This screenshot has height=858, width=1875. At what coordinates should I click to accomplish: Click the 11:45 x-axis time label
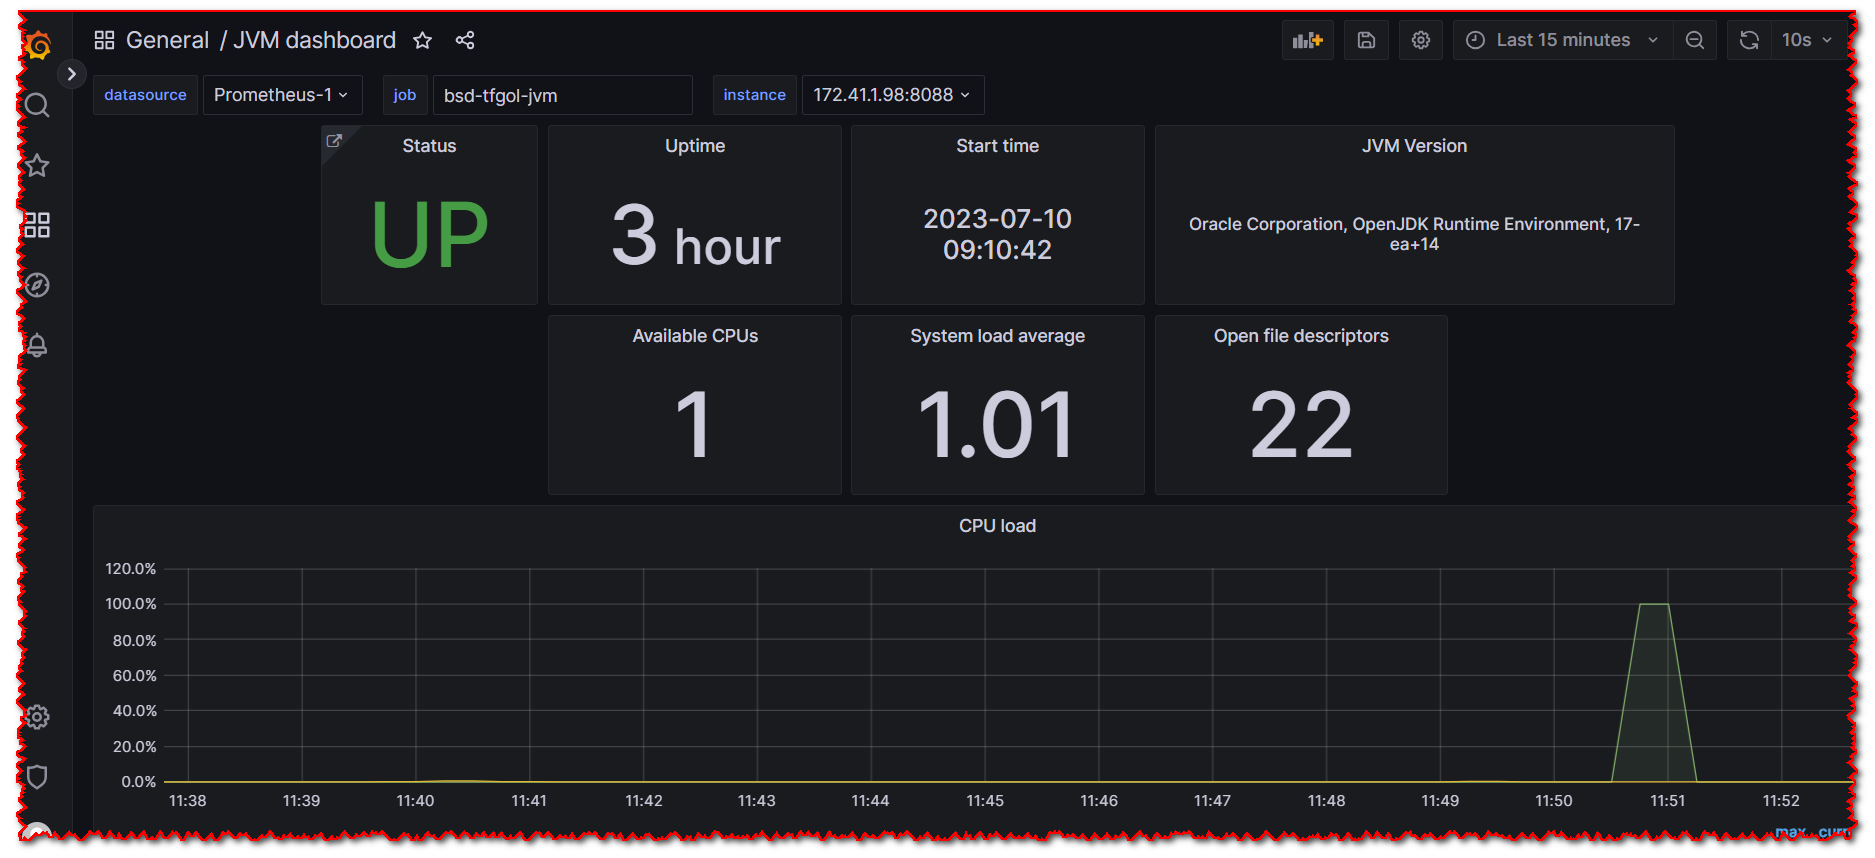point(985,801)
